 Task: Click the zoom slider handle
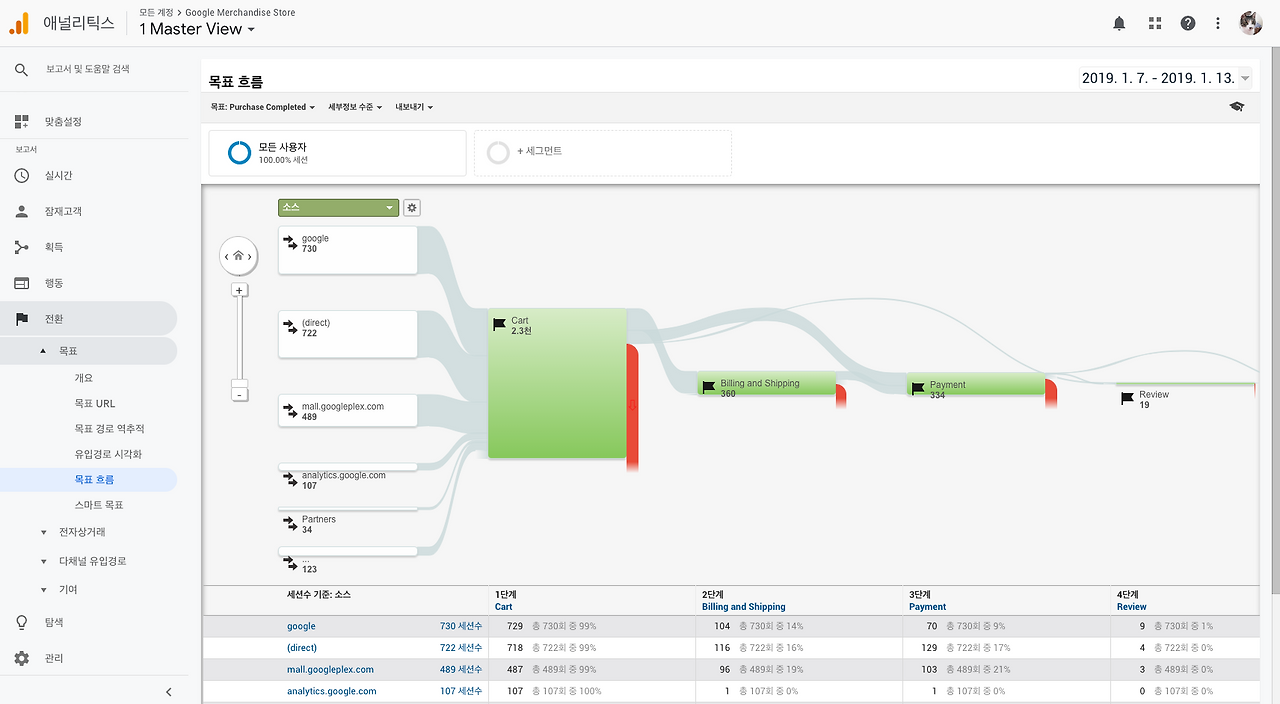tap(239, 383)
